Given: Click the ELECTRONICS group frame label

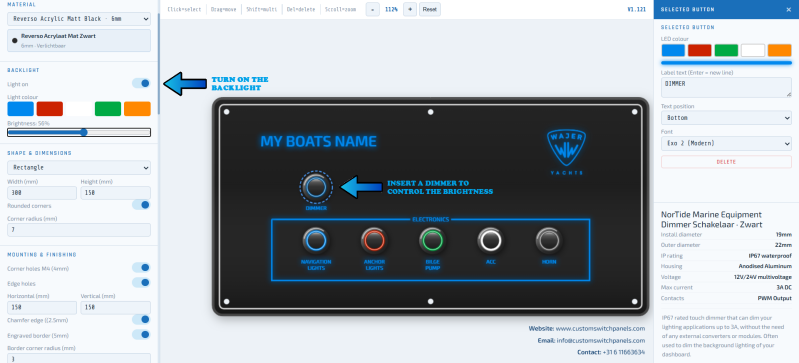Looking at the screenshot, I should coord(431,219).
